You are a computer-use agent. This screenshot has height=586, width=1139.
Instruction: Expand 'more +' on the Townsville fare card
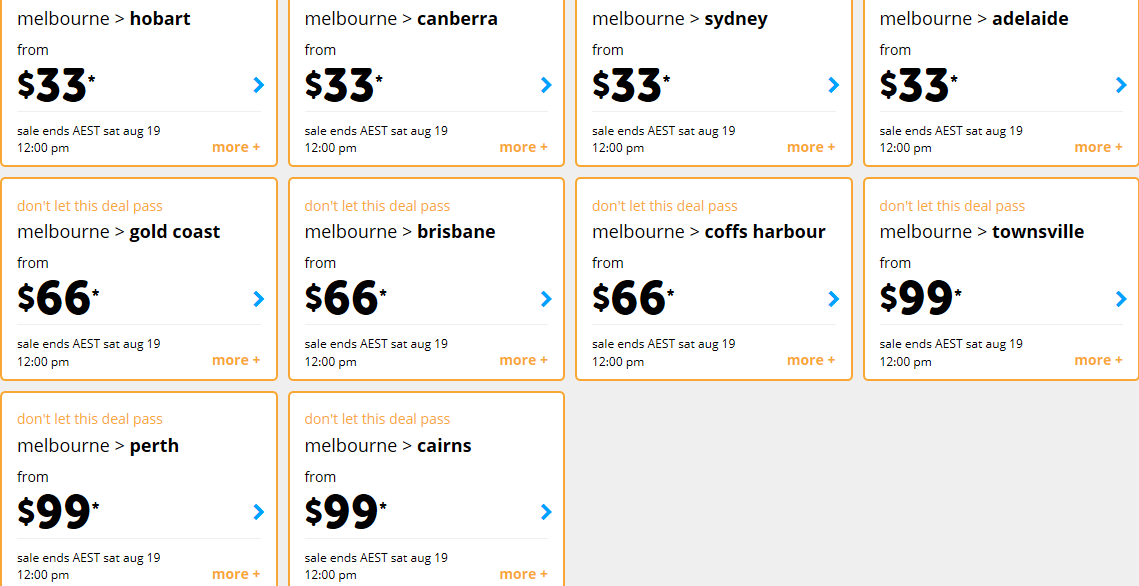pyautogui.click(x=1098, y=361)
